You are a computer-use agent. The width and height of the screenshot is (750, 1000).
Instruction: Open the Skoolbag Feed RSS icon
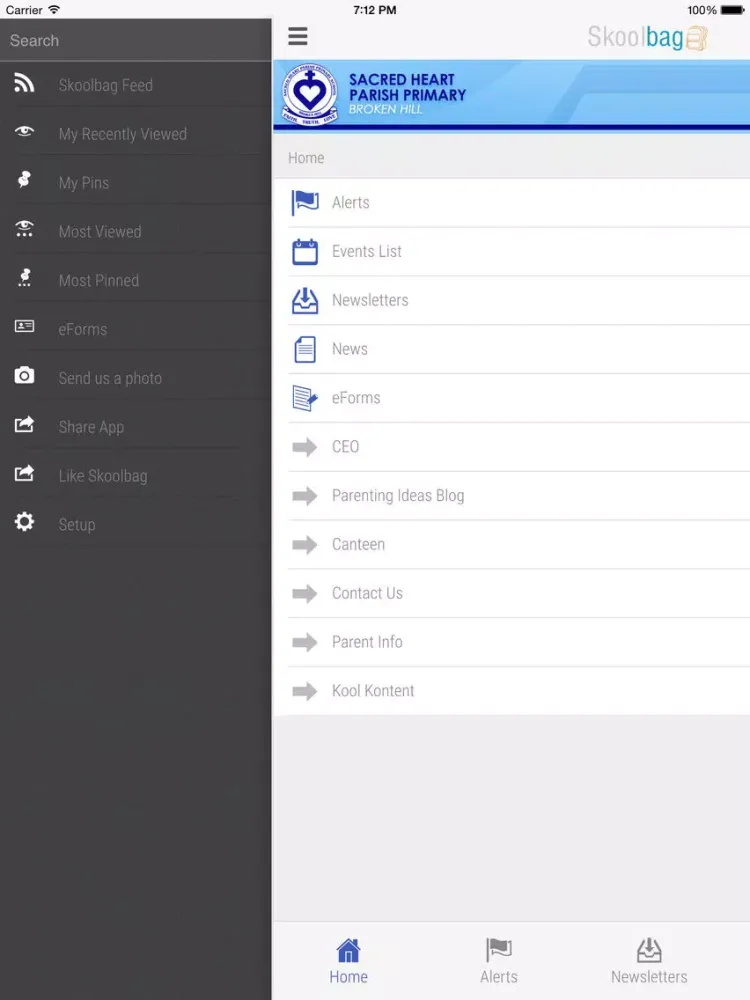[x=24, y=83]
